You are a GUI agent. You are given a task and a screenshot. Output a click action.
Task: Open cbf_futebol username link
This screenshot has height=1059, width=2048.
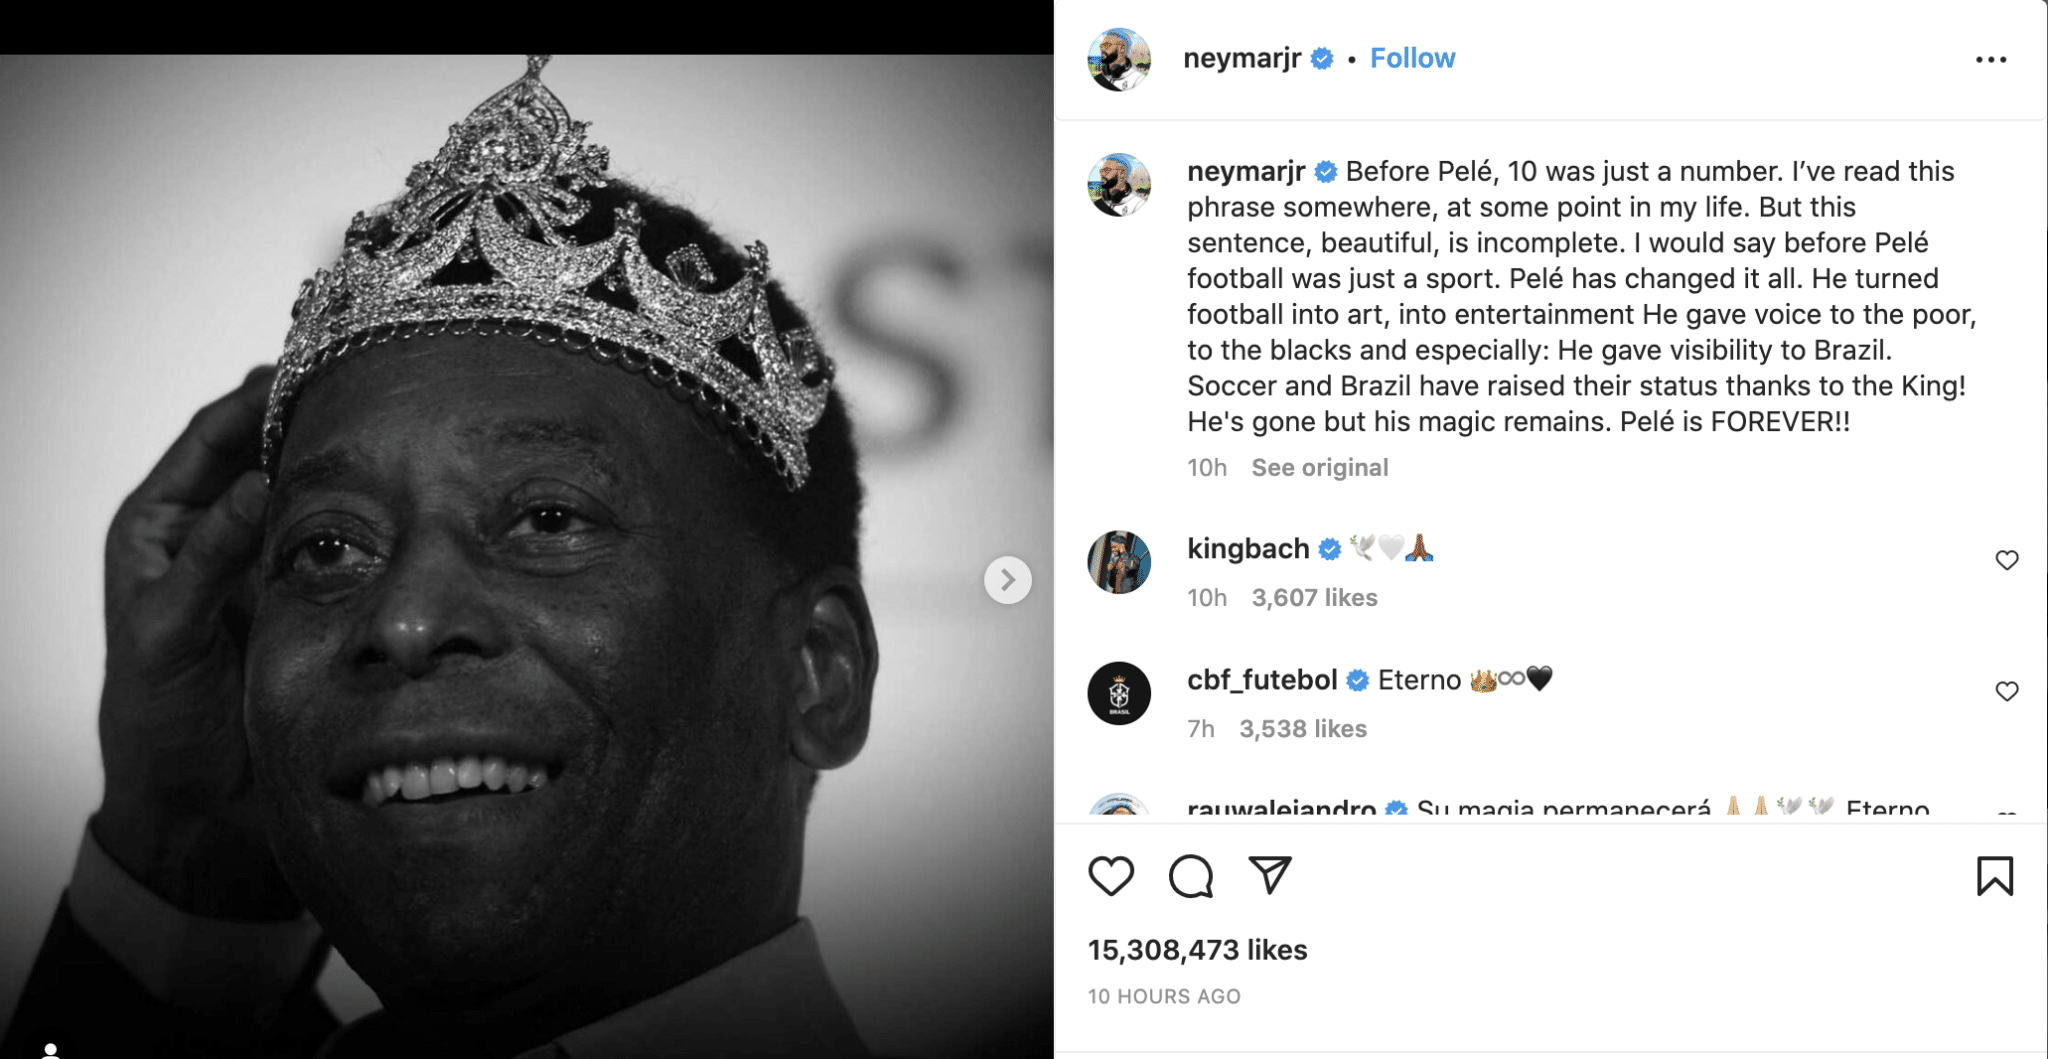tap(1262, 680)
